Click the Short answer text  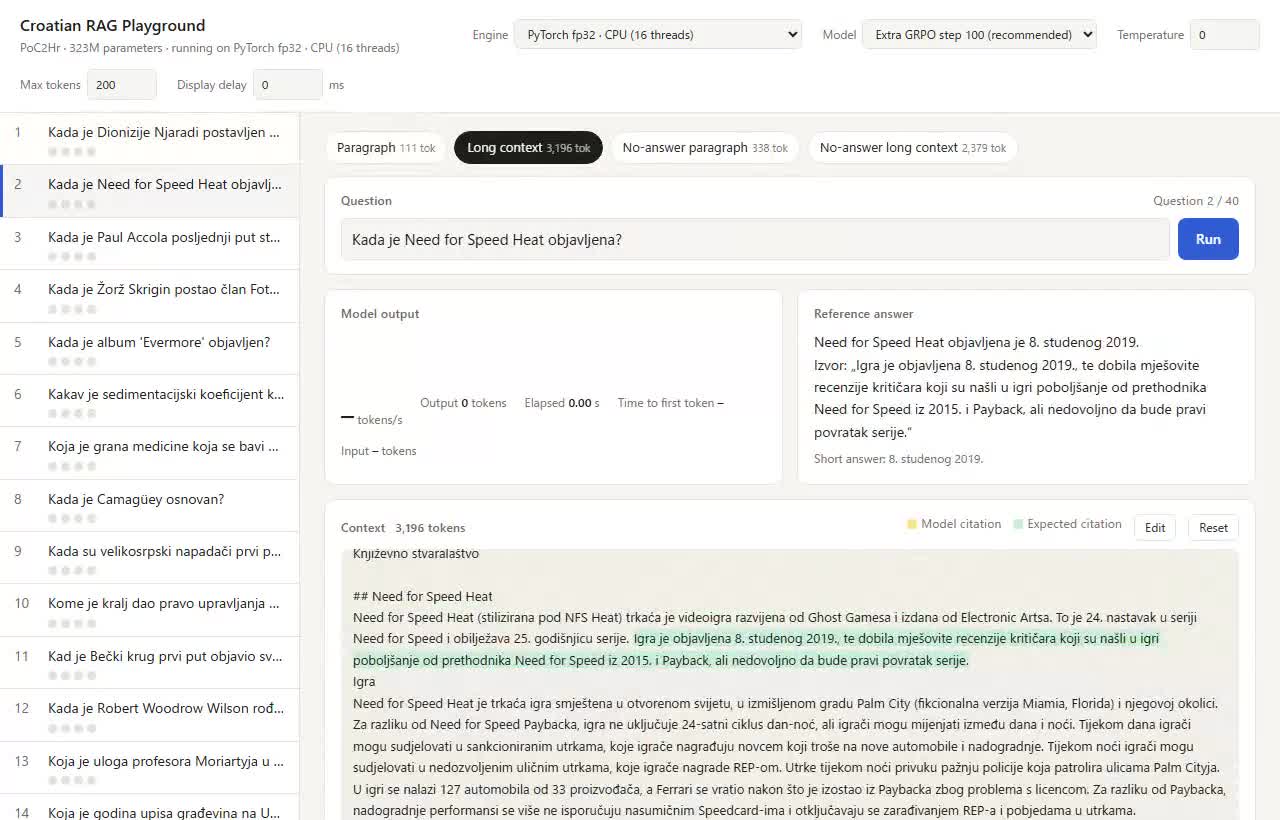coord(899,459)
